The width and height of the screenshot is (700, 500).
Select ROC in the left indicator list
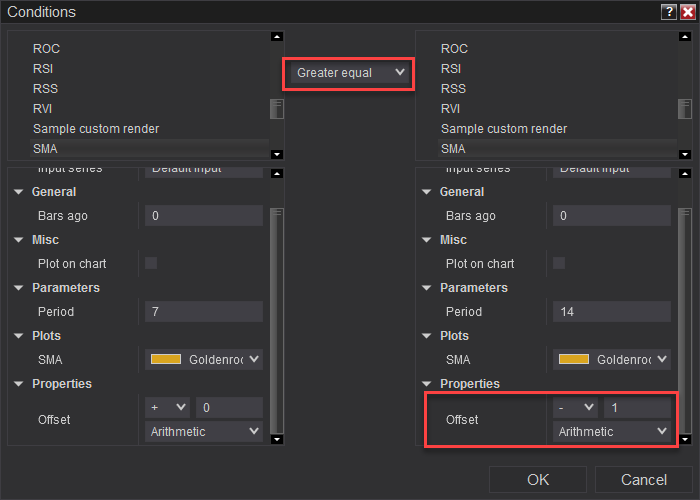pos(46,49)
